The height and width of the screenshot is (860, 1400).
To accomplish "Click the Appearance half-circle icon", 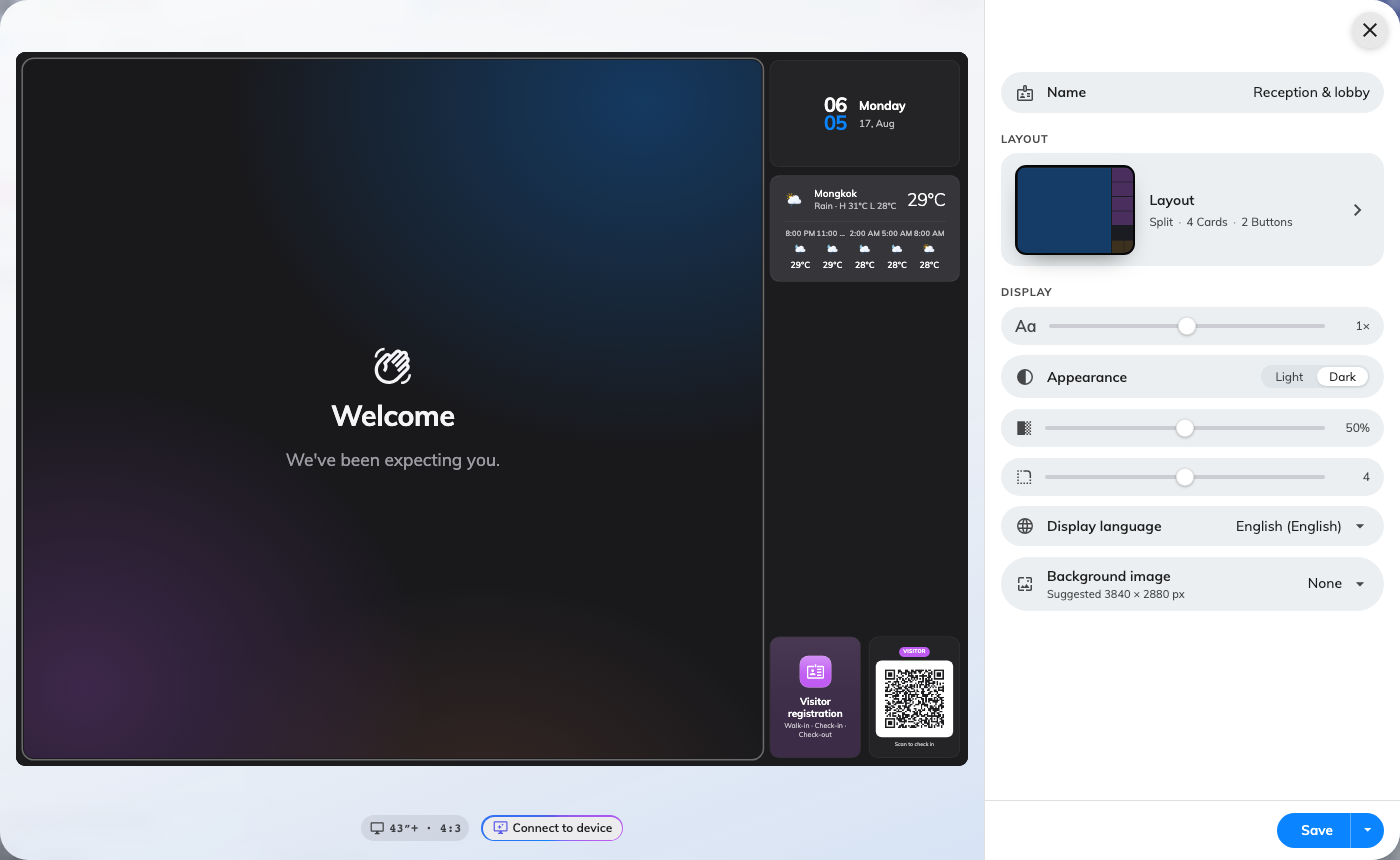I will click(x=1025, y=377).
